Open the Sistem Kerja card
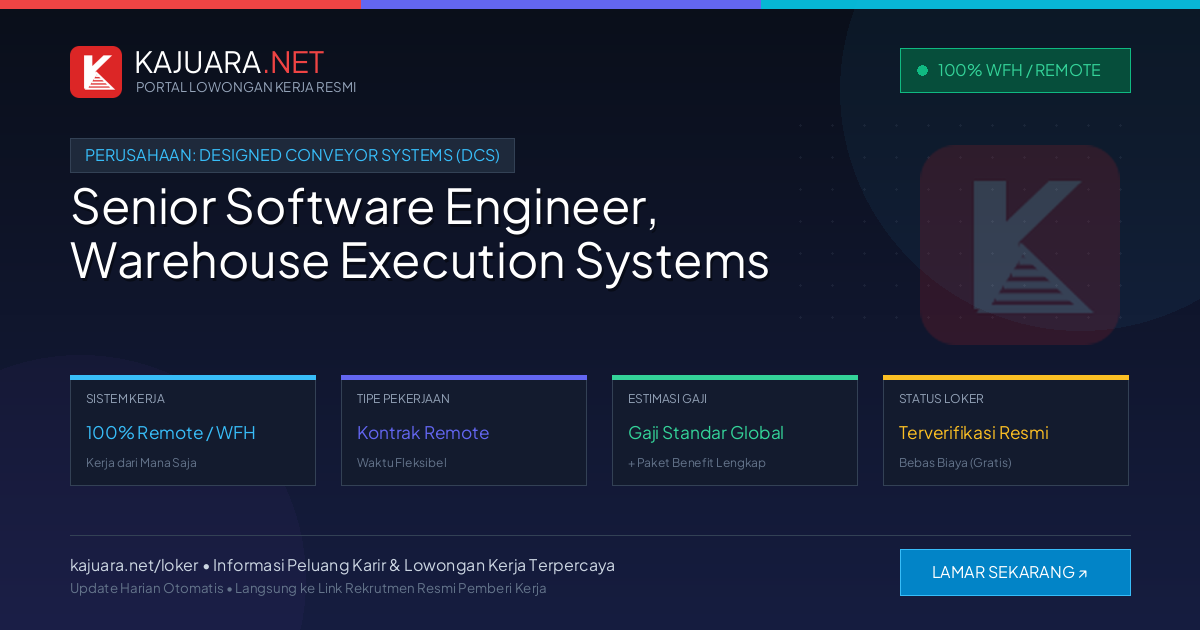Image resolution: width=1200 pixels, height=630 pixels. click(193, 431)
